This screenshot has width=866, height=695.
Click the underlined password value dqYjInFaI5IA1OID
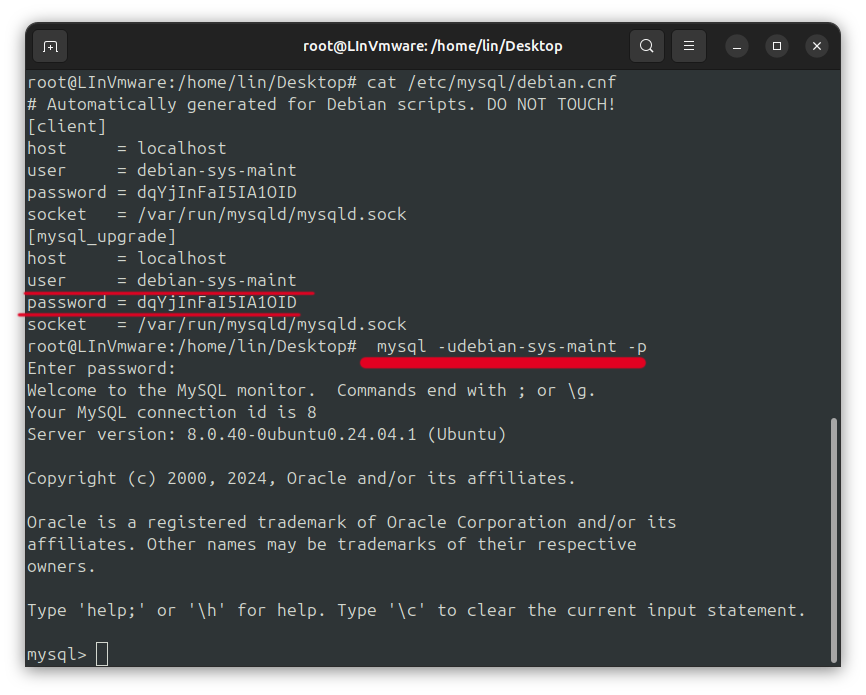point(216,302)
